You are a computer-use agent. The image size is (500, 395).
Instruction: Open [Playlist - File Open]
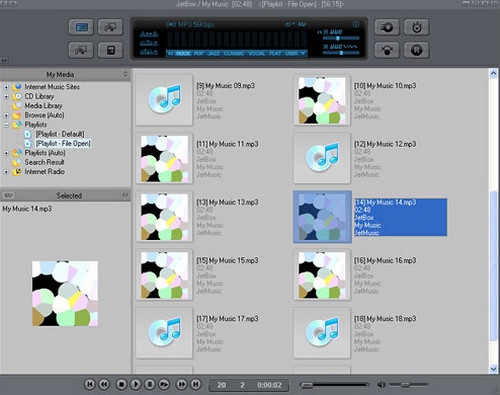pos(63,143)
